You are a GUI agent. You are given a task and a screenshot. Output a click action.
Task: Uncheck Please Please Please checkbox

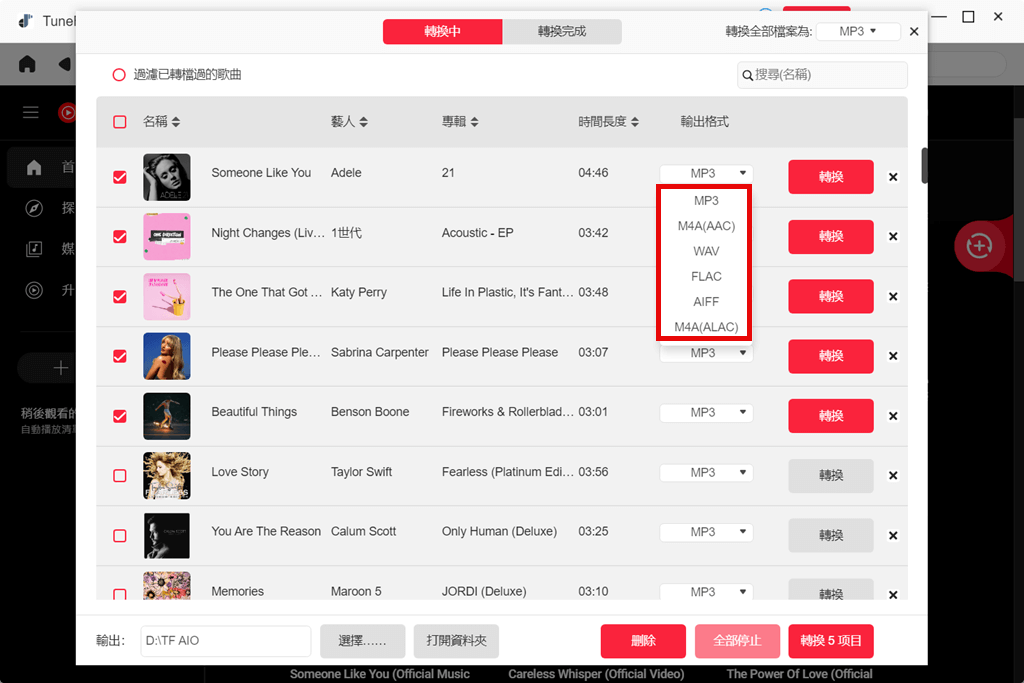120,356
